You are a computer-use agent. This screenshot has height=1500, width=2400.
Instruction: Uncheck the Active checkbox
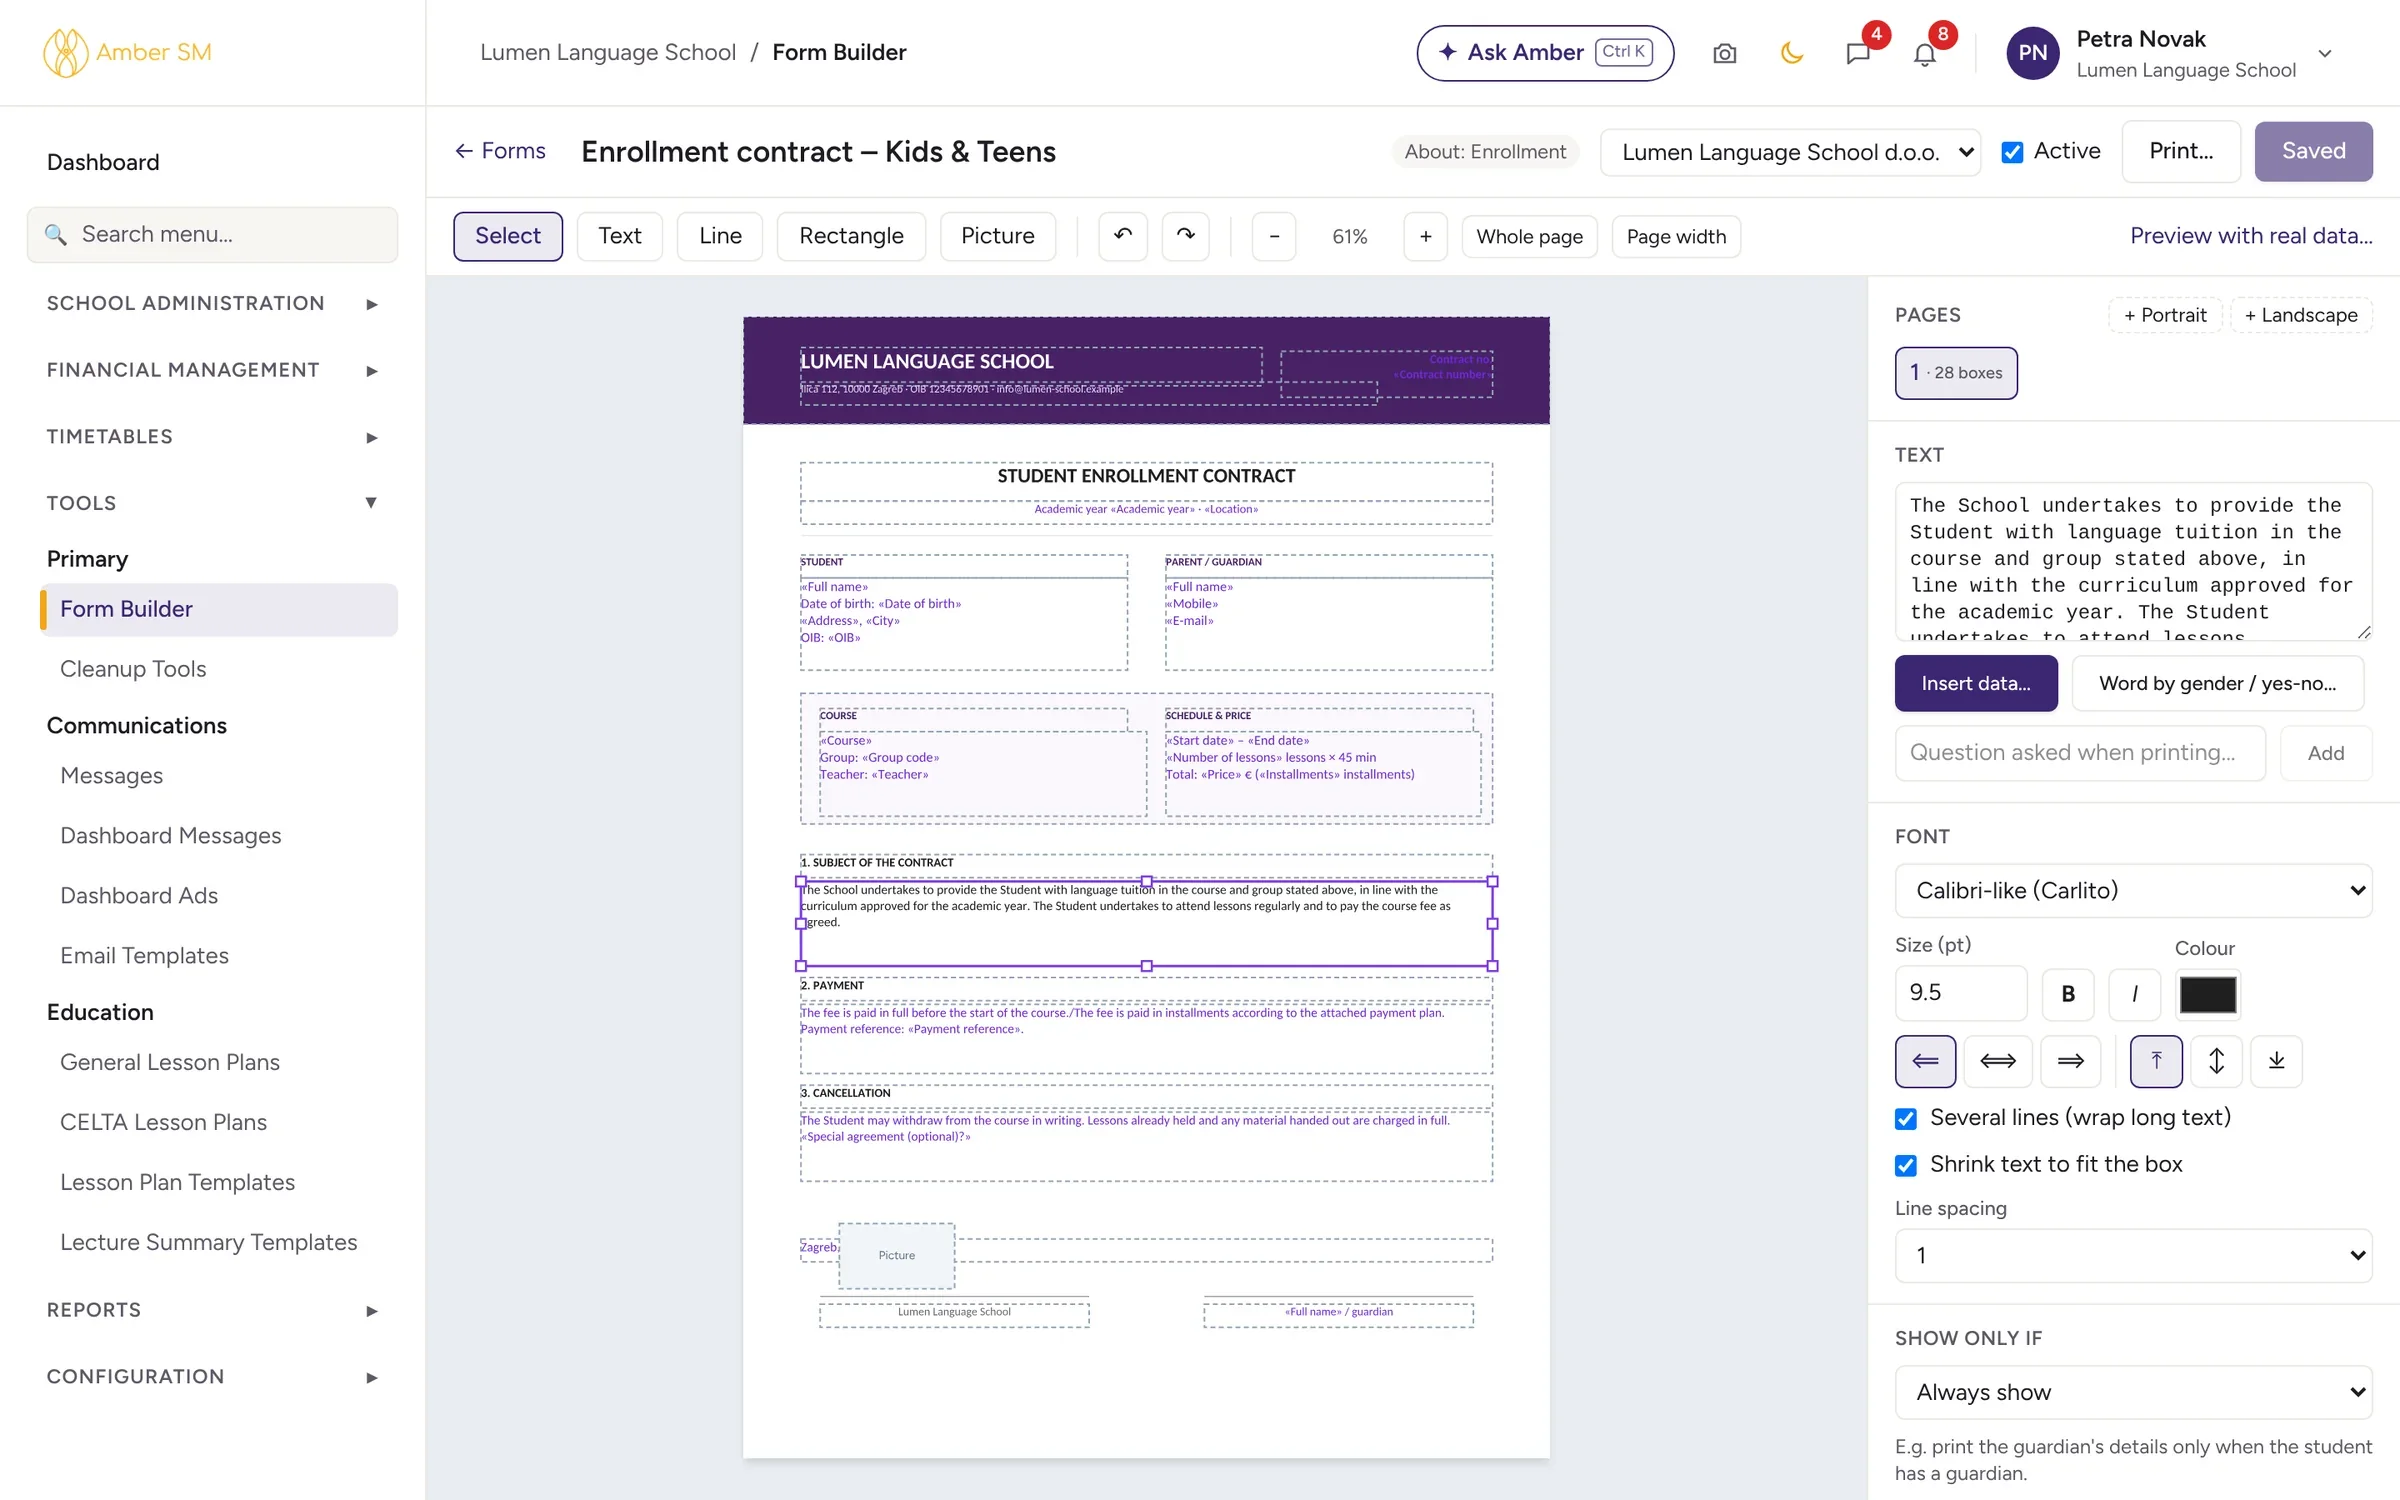2012,152
